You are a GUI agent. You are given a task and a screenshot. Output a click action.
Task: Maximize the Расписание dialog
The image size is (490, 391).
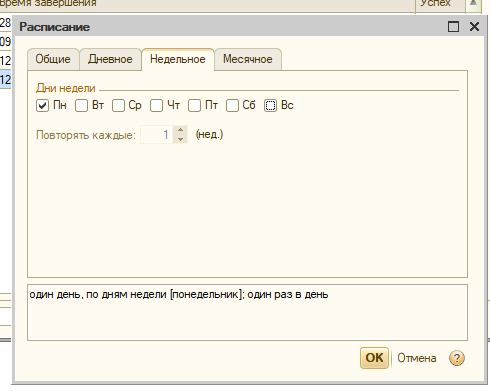(x=453, y=27)
